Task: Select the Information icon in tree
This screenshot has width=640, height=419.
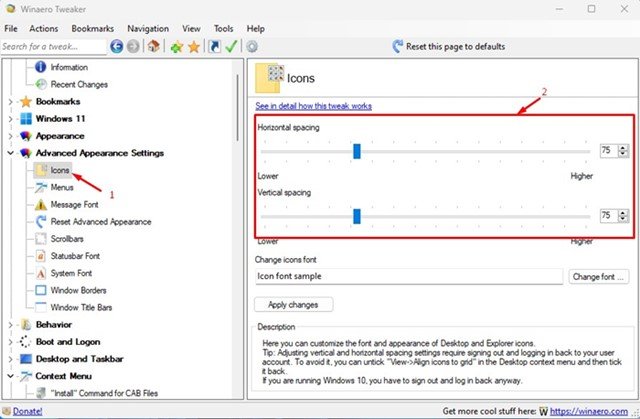Action: pos(40,67)
